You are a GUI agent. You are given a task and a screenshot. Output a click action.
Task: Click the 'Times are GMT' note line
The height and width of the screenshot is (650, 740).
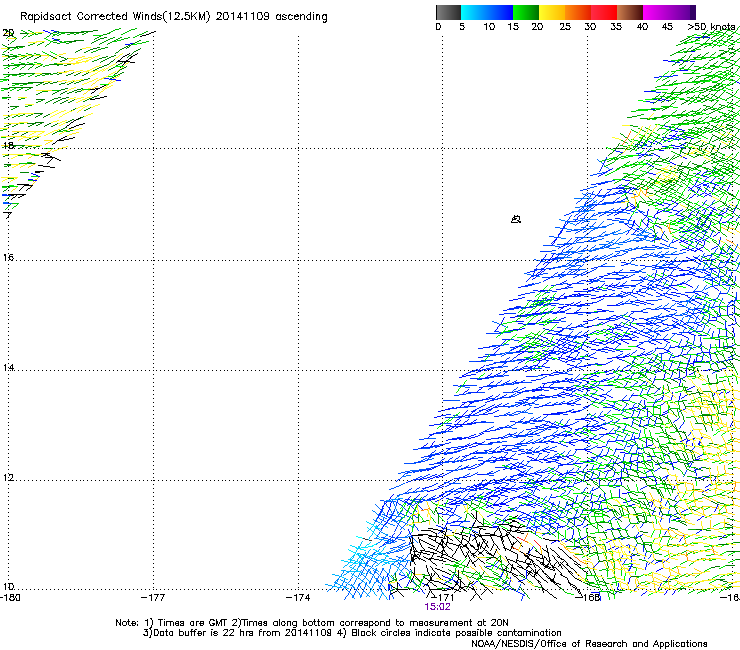click(x=312, y=623)
